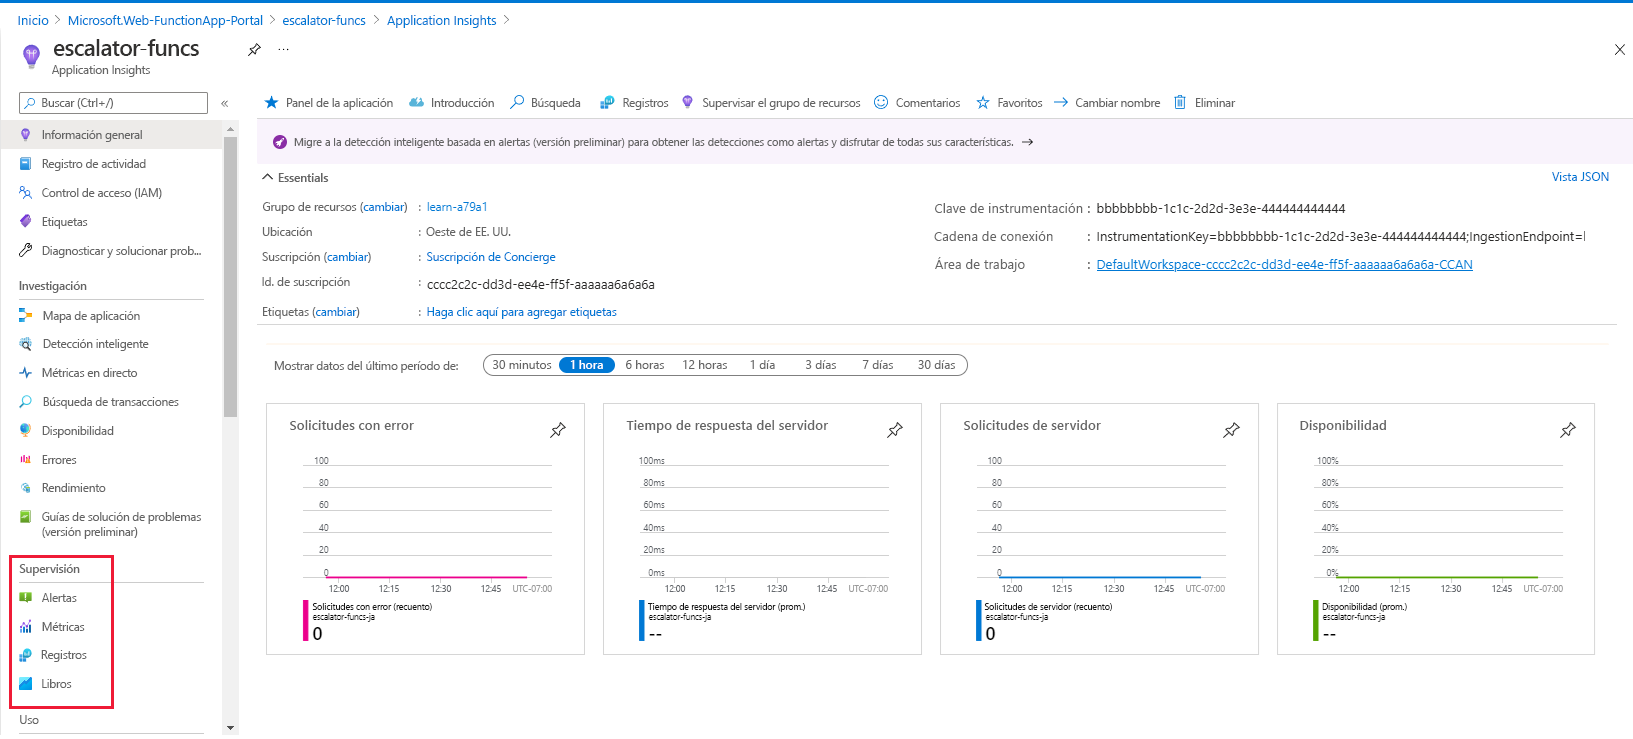This screenshot has width=1633, height=739.
Task: Open Búsqueda de transacciones
Action: 111,402
